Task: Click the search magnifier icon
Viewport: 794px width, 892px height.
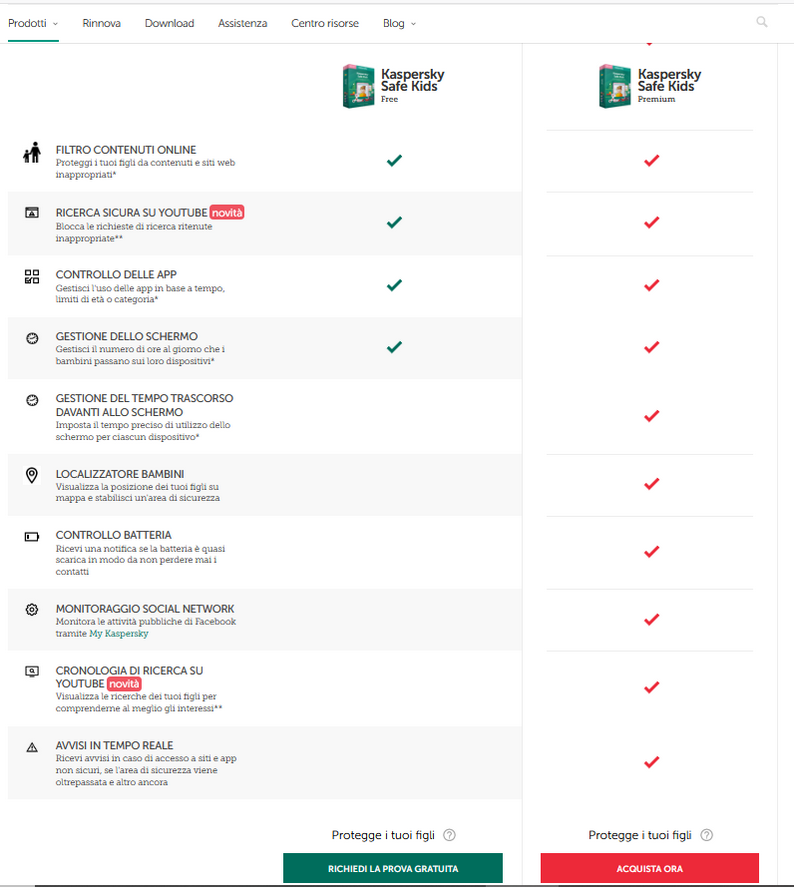Action: click(x=762, y=22)
